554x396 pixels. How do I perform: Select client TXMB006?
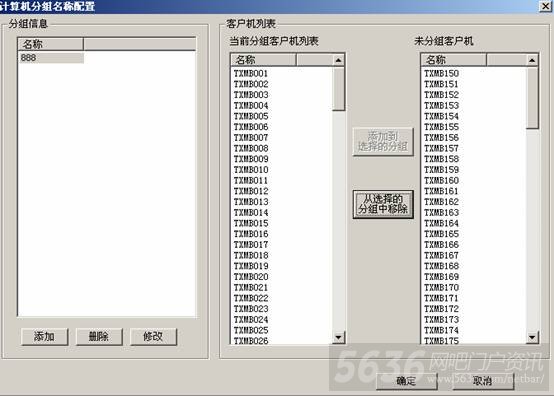pos(251,127)
